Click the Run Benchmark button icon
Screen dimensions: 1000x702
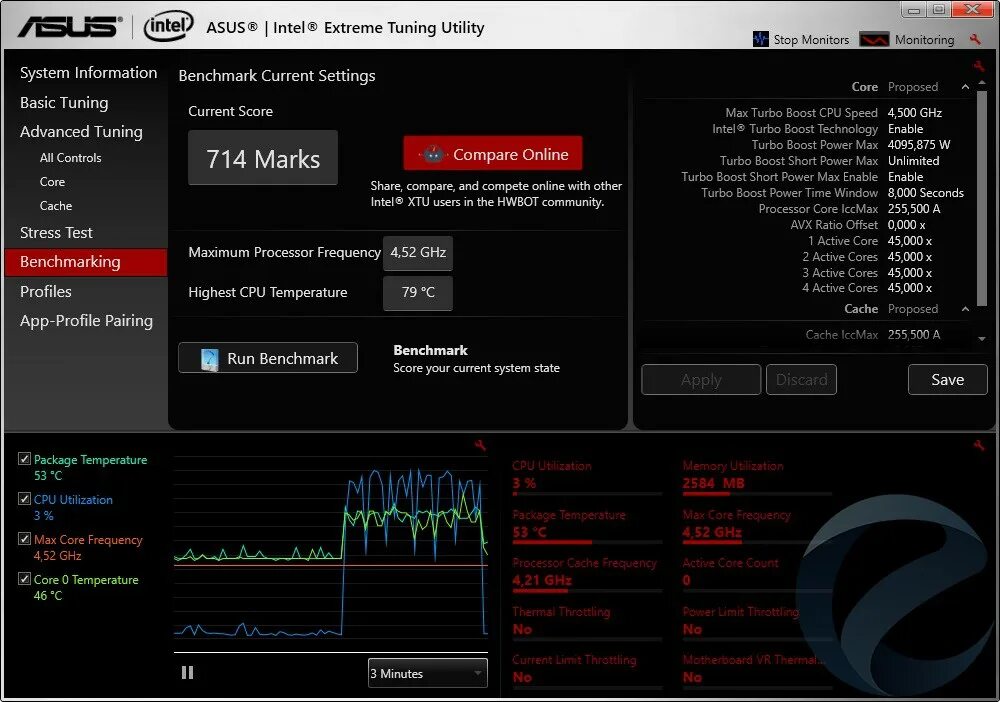pos(209,359)
